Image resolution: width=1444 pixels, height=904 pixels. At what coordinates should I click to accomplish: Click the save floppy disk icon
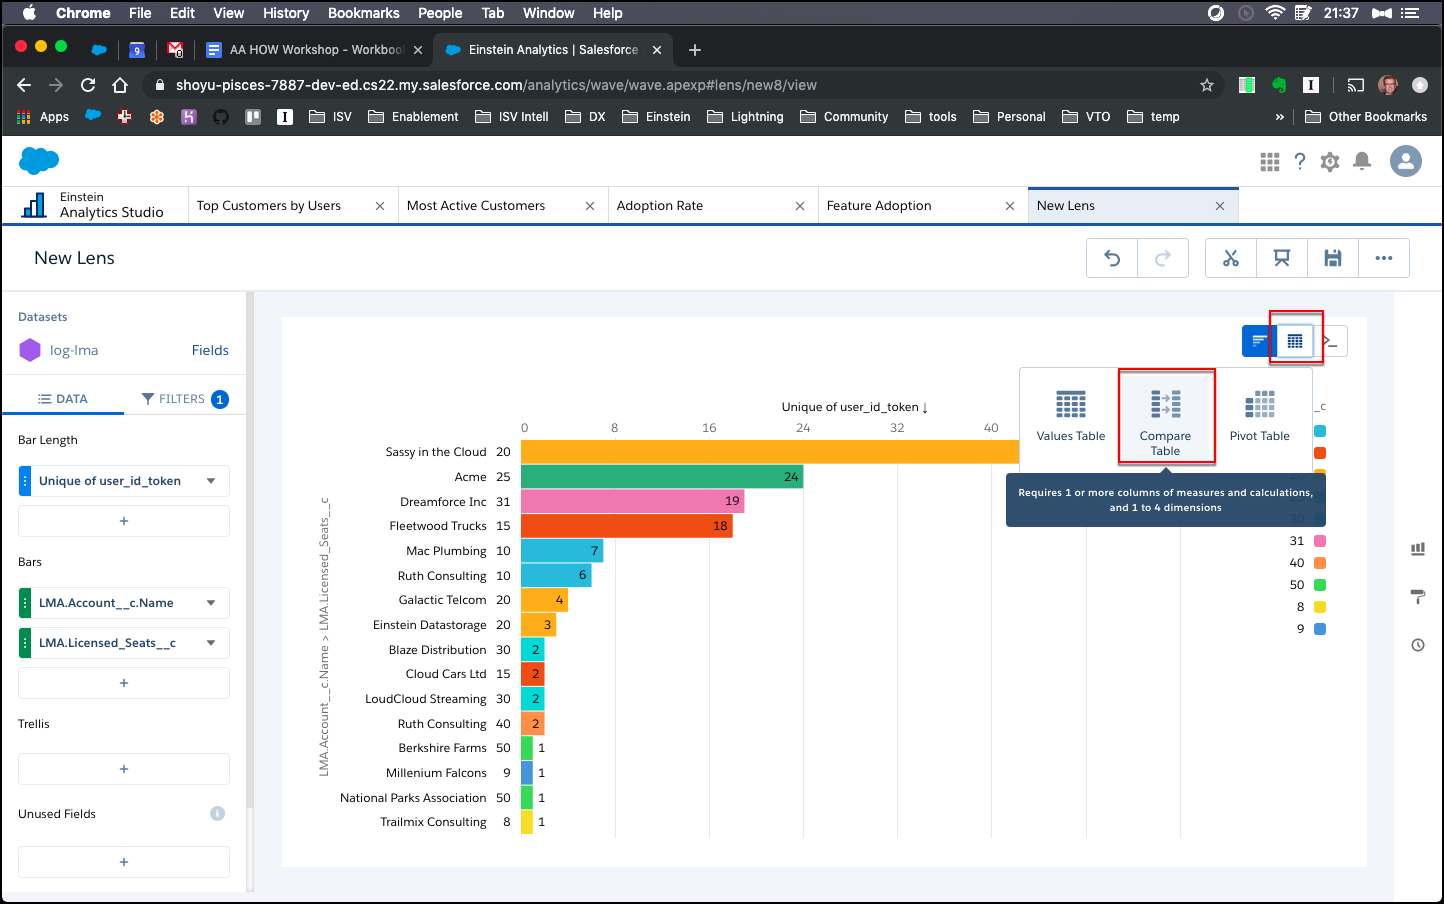[1333, 258]
